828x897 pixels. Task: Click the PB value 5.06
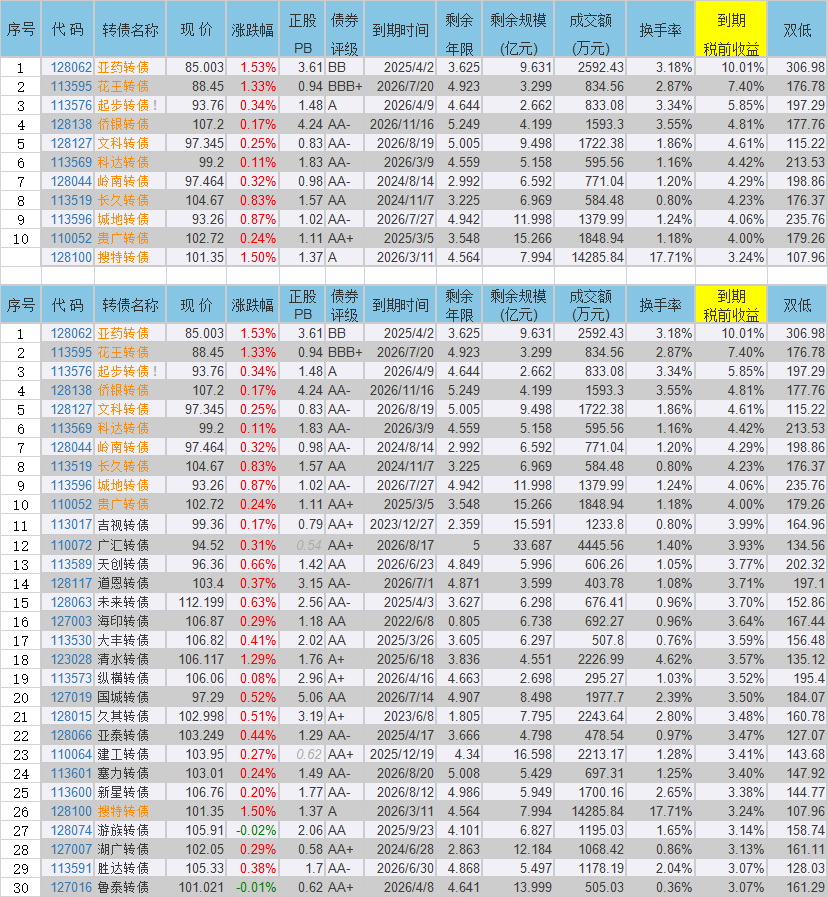click(310, 697)
